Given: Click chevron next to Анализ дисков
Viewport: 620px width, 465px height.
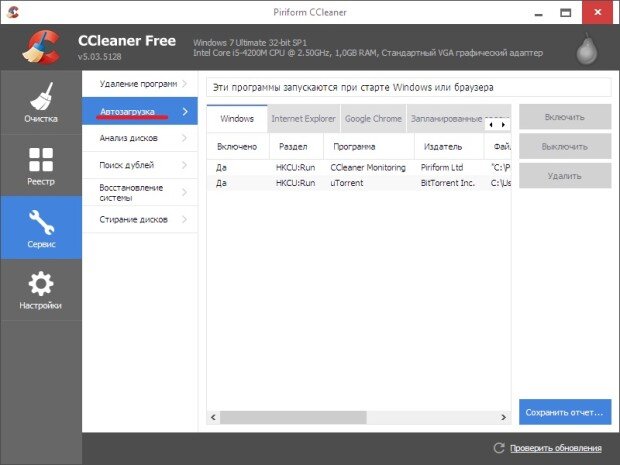Looking at the screenshot, I should pyautogui.click(x=185, y=138).
